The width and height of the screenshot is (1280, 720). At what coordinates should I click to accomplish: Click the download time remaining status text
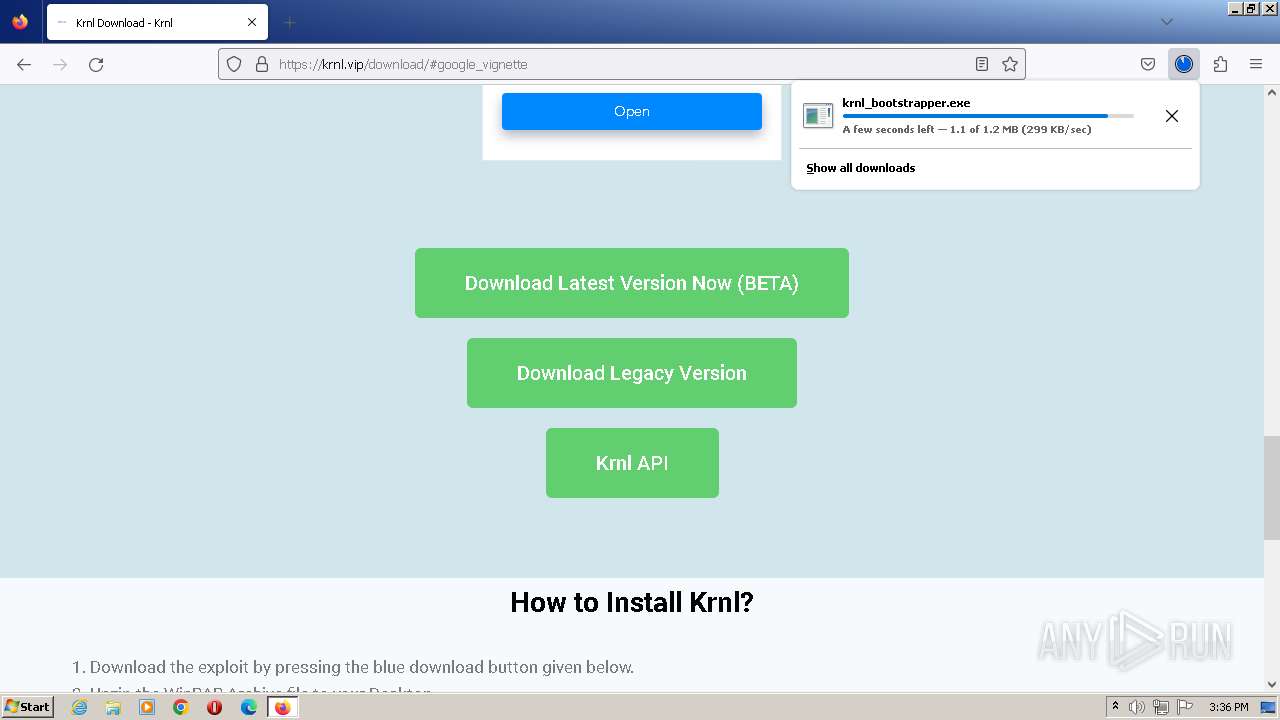(967, 130)
